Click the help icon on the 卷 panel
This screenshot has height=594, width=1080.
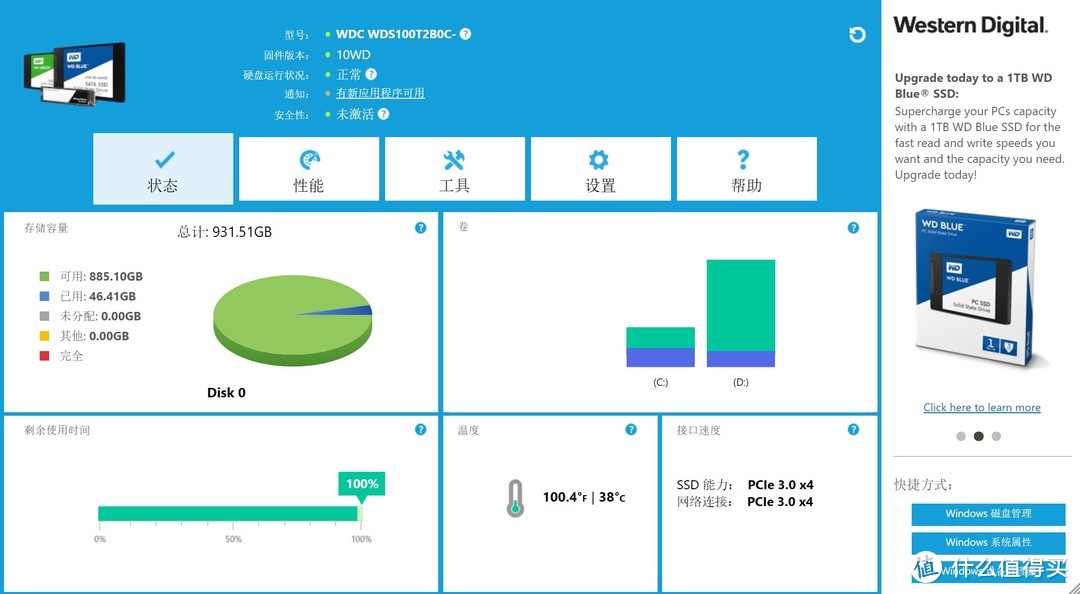coord(853,228)
